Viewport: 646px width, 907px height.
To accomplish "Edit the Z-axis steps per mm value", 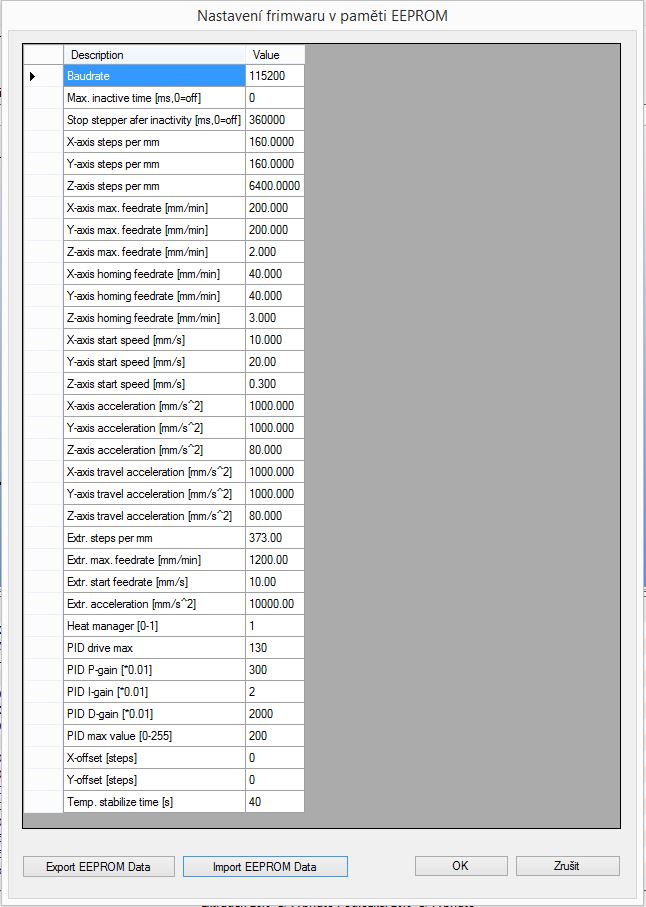I will pyautogui.click(x=274, y=186).
